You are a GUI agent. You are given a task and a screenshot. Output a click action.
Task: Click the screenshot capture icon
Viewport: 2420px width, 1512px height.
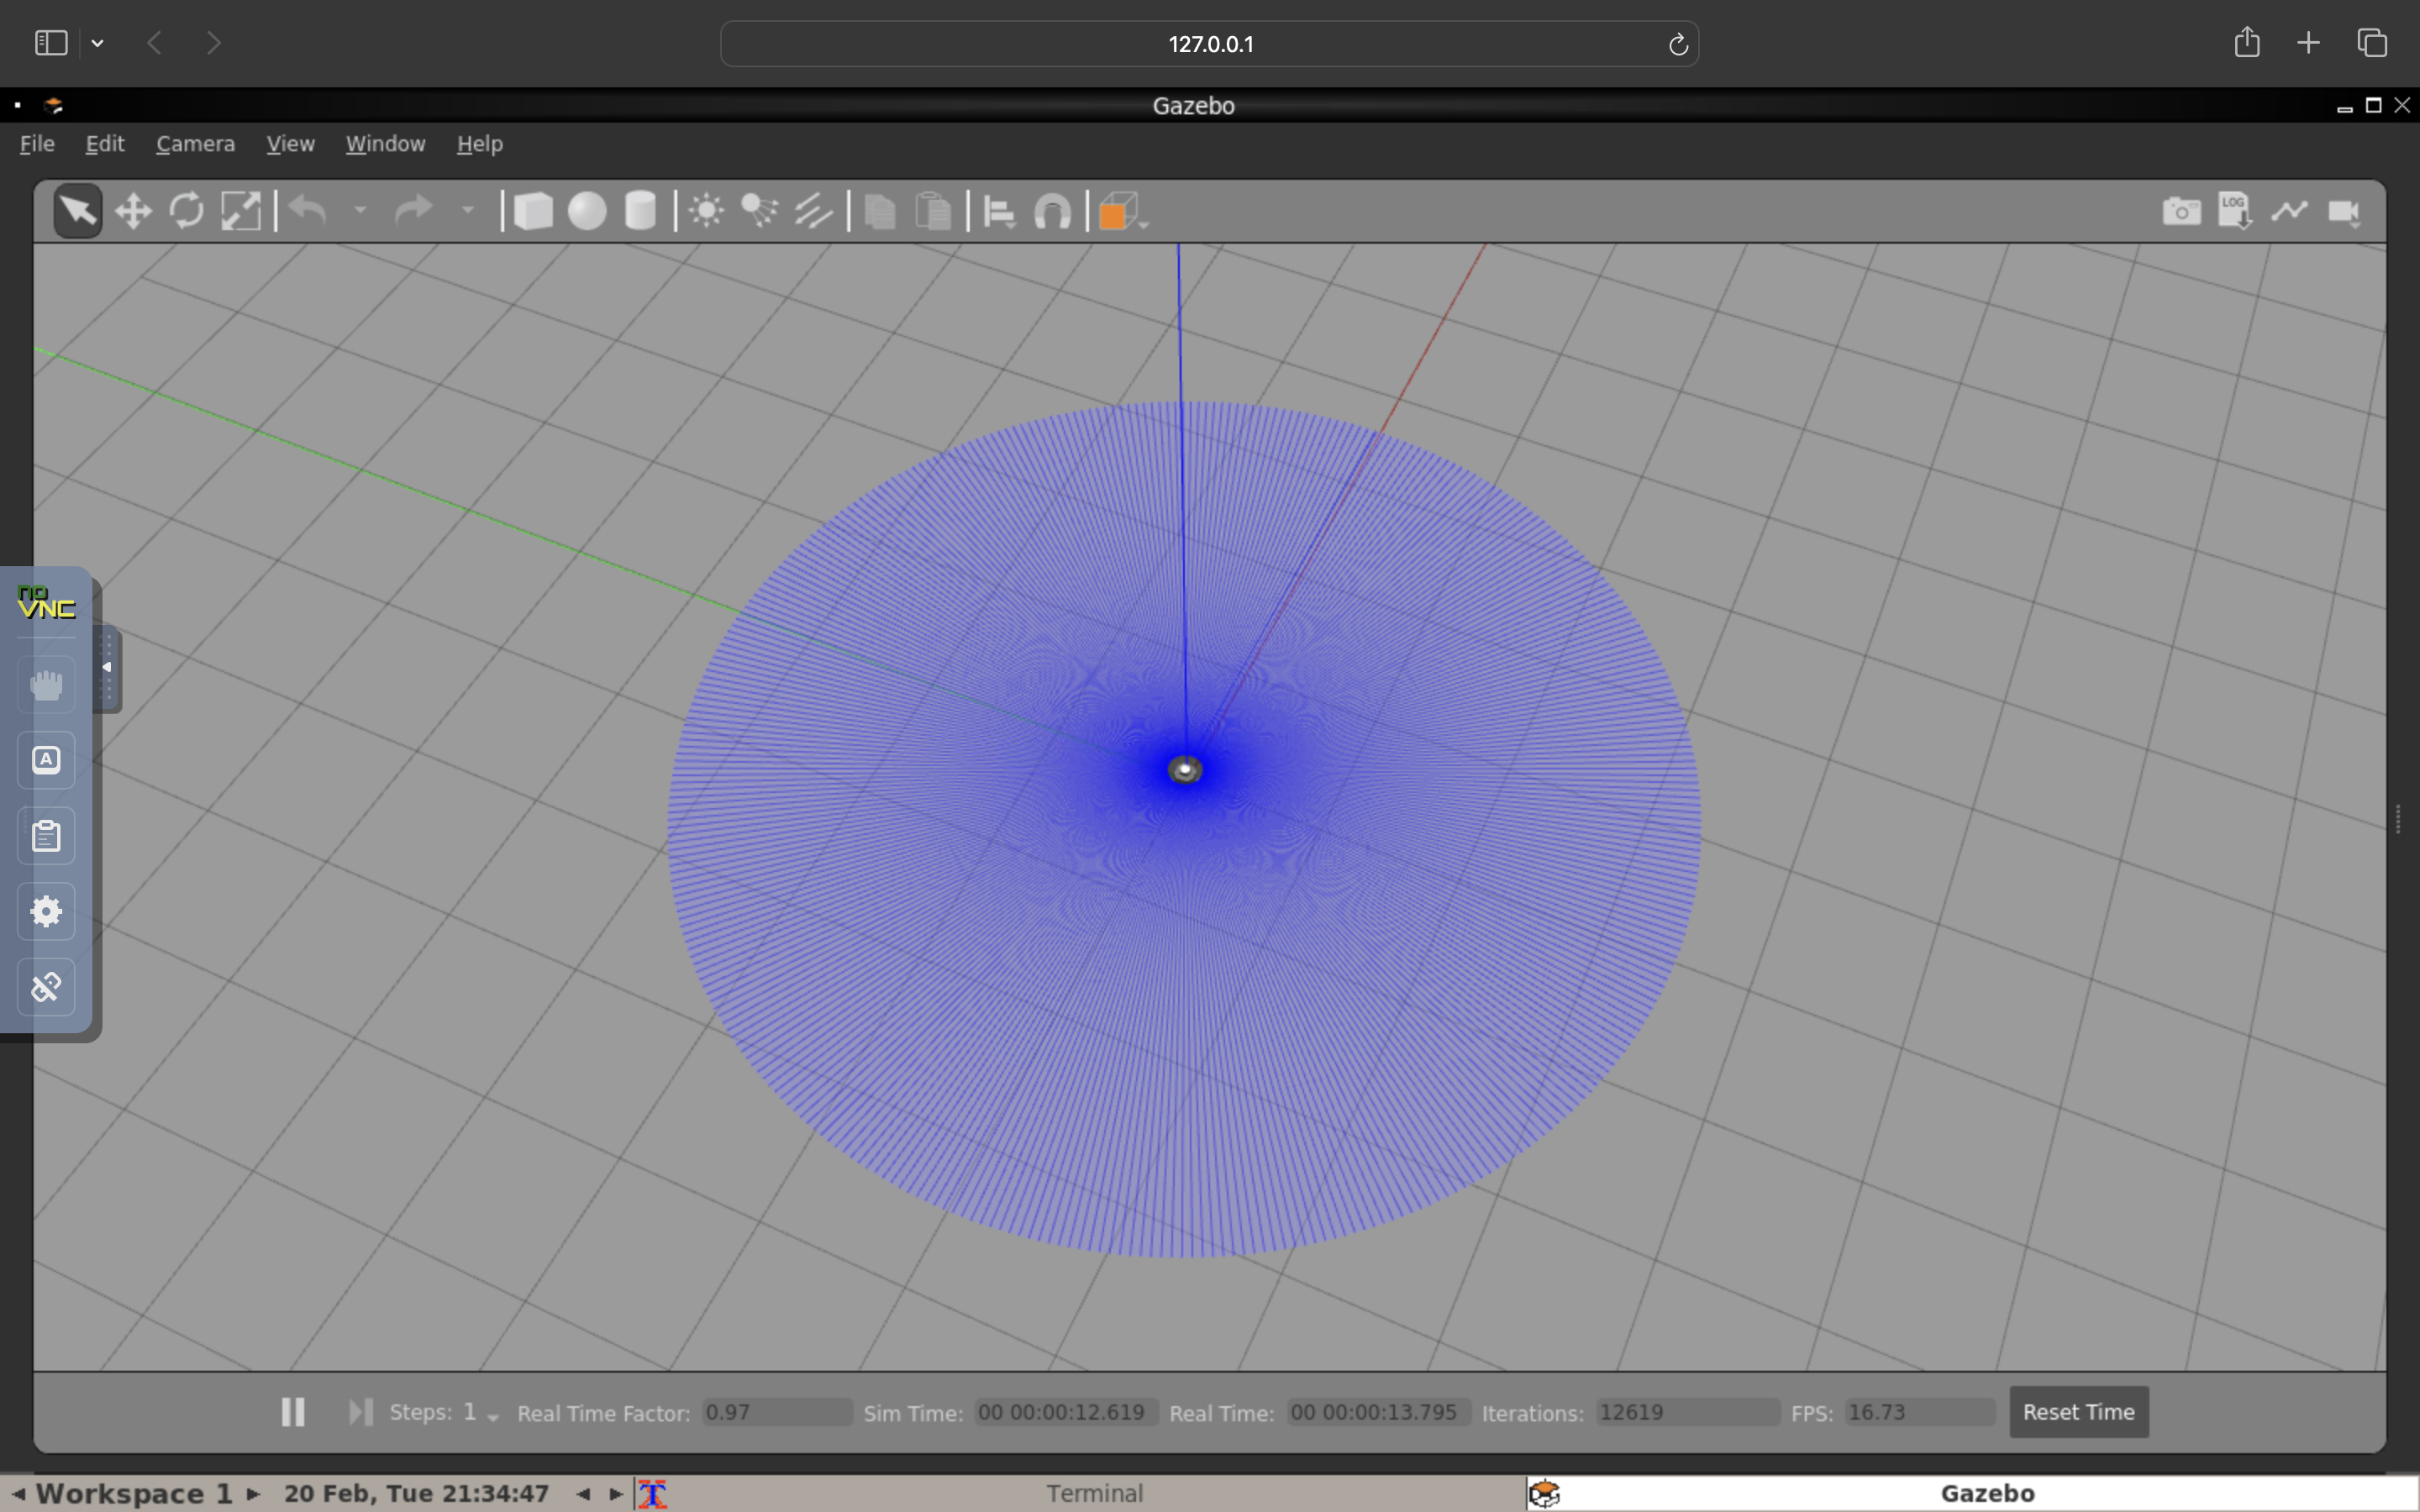tap(2180, 211)
